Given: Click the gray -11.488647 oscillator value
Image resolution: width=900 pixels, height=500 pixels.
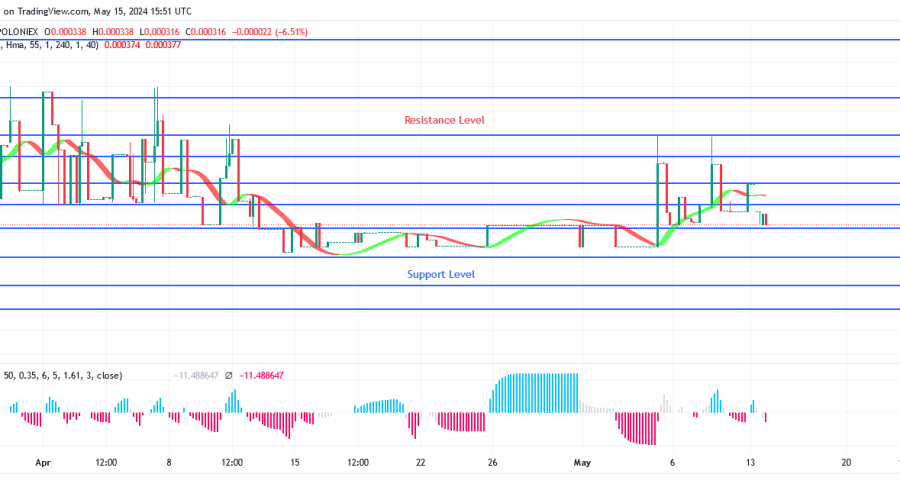Looking at the screenshot, I should click(x=198, y=375).
